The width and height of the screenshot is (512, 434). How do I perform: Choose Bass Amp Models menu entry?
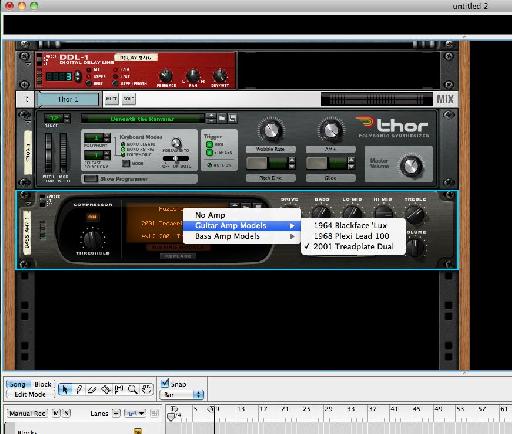(x=242, y=236)
